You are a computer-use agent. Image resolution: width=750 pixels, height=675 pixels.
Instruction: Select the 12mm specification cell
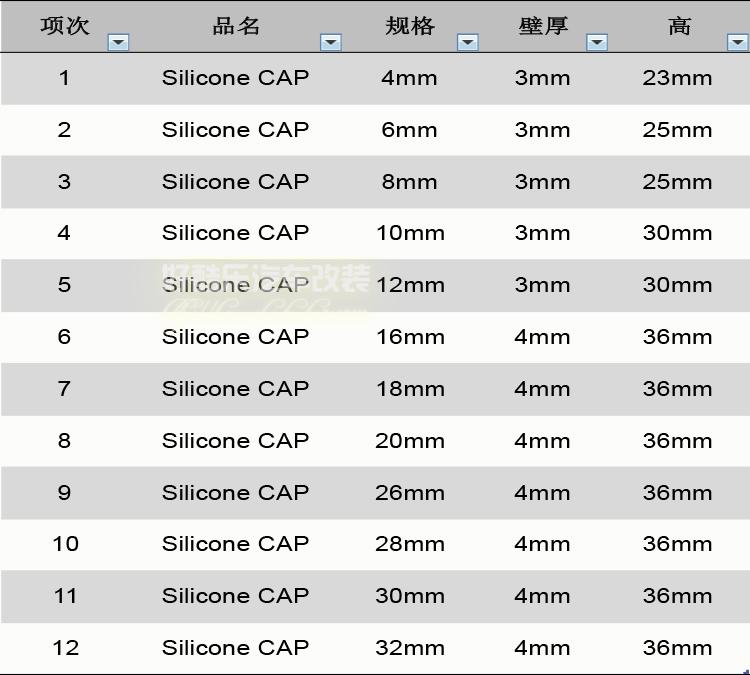point(410,285)
